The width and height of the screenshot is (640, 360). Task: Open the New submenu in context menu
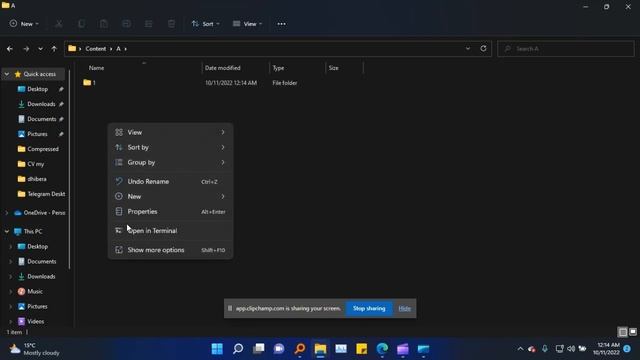[170, 196]
